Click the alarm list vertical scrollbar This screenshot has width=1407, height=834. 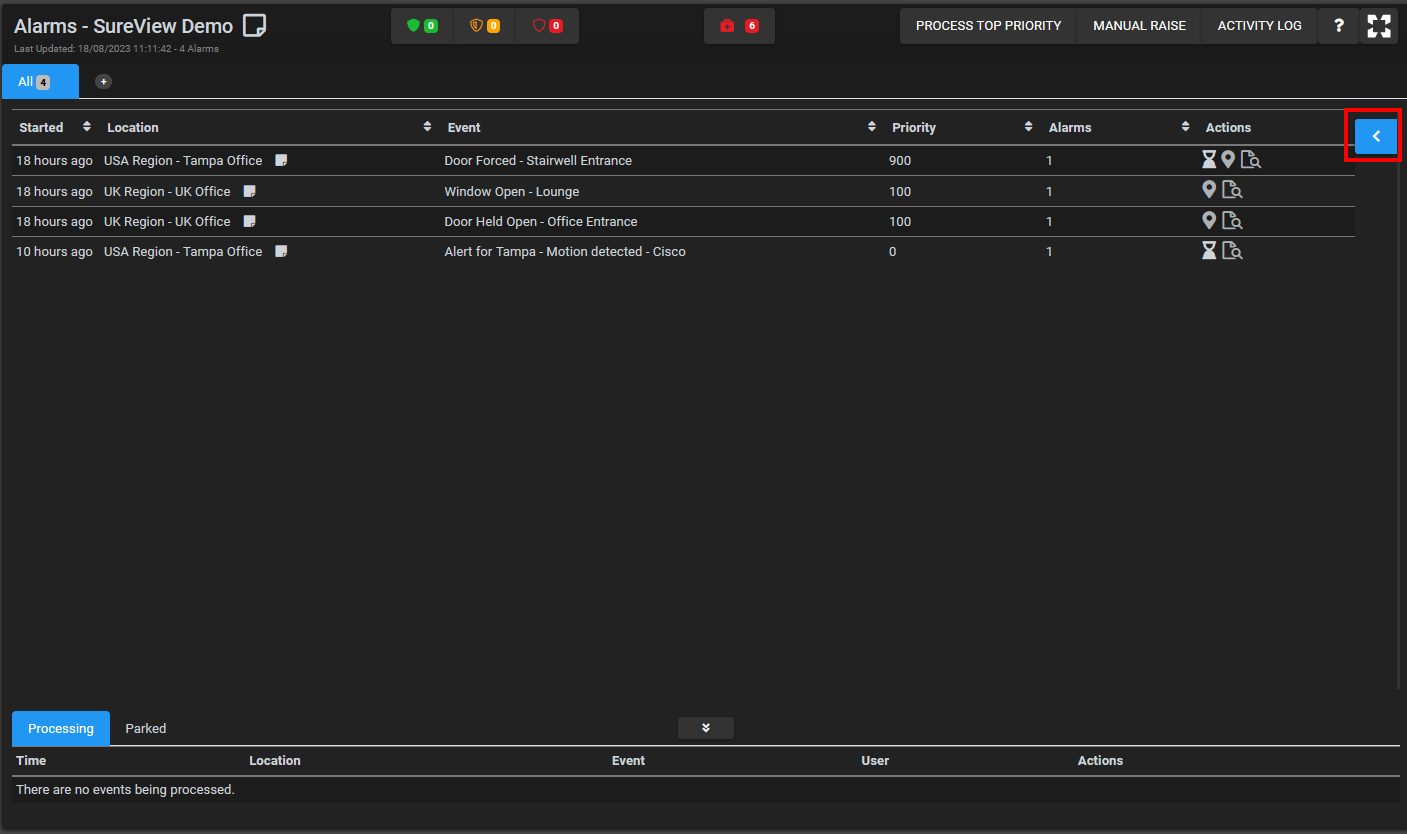pos(1399,400)
